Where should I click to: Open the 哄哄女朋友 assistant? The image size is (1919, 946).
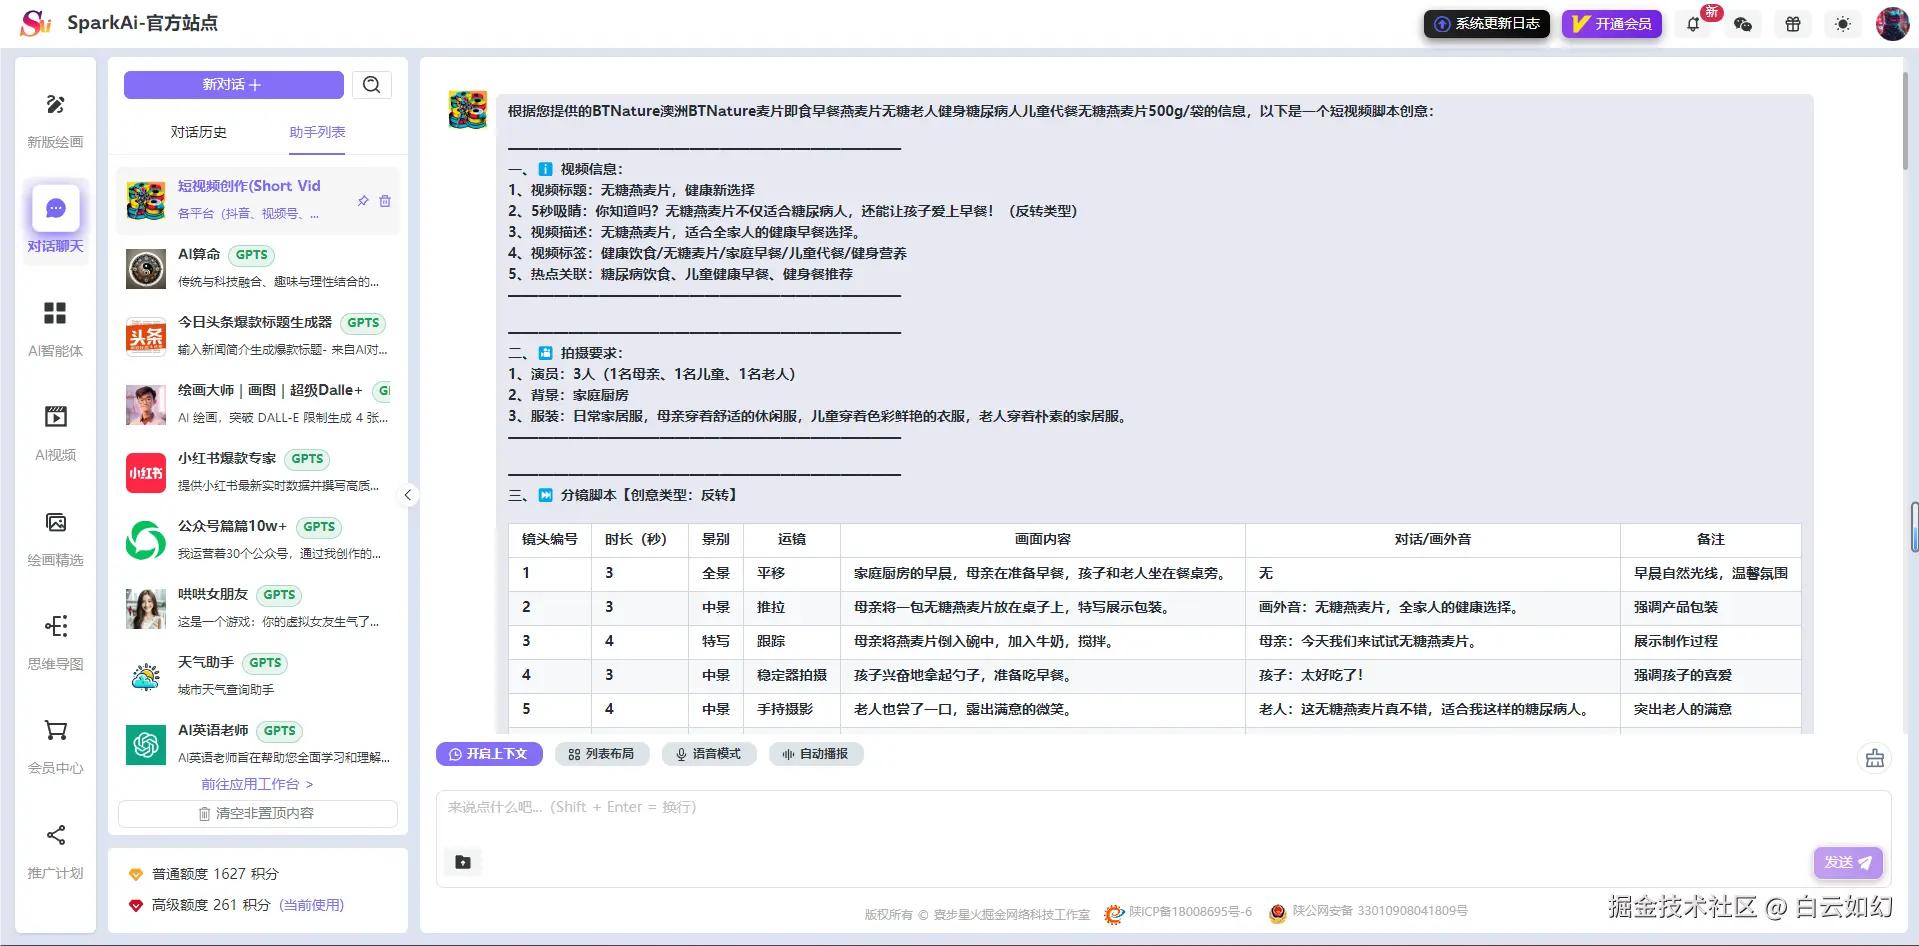258,609
